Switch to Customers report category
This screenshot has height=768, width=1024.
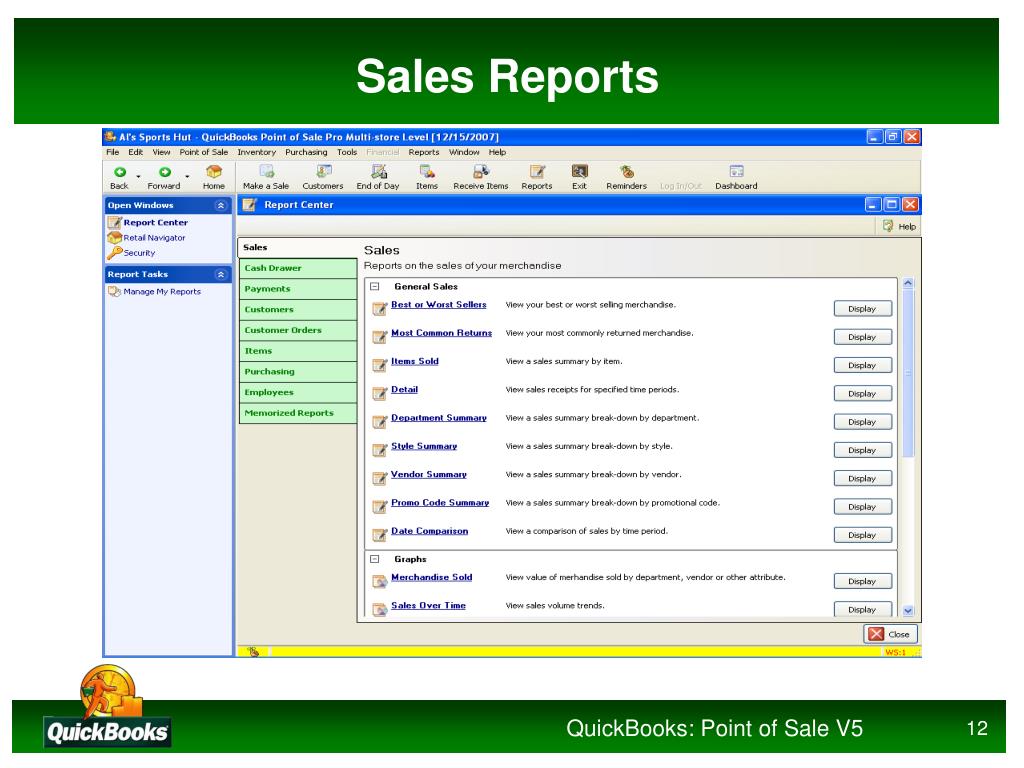(298, 310)
